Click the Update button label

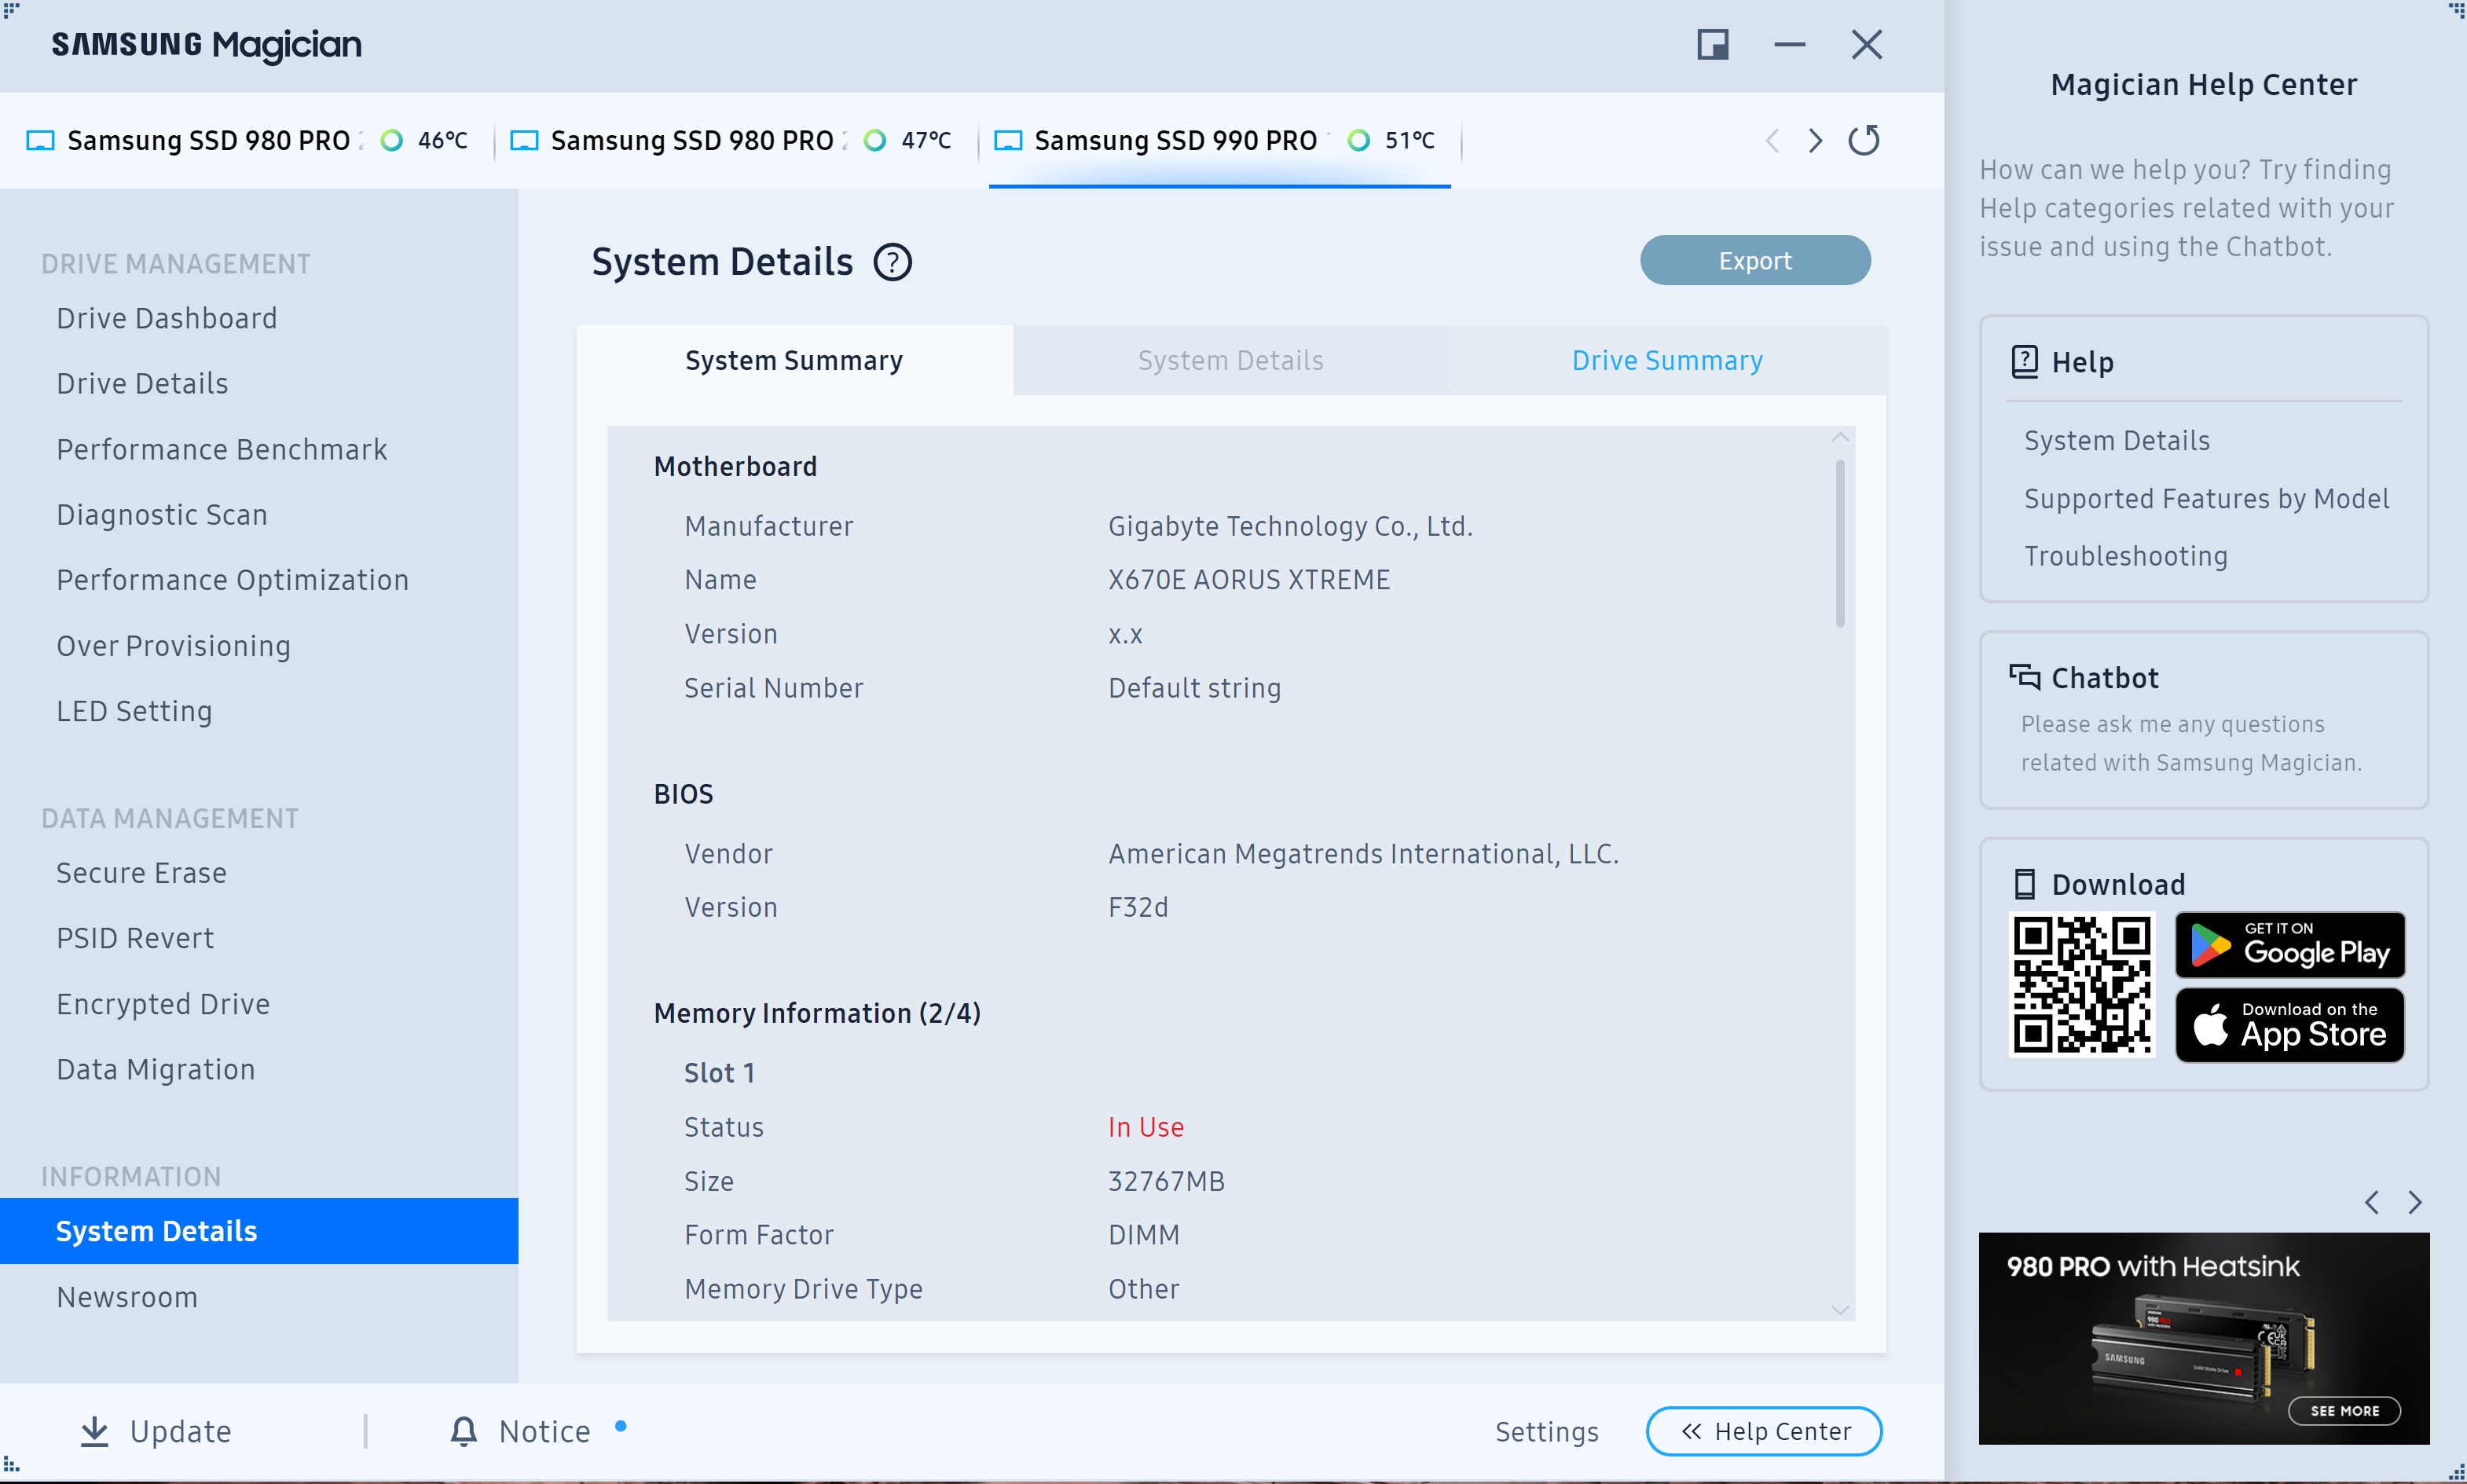click(181, 1431)
